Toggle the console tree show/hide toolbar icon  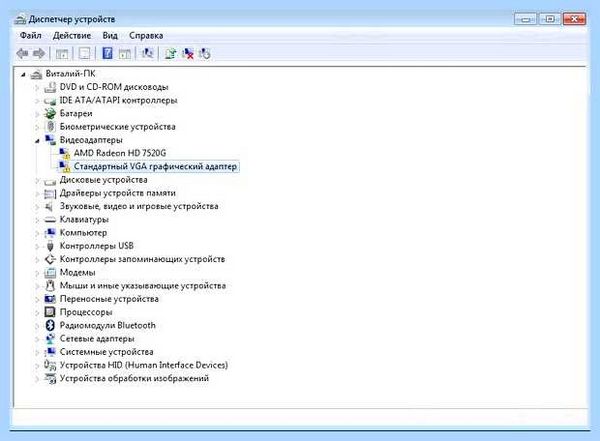[x=62, y=54]
